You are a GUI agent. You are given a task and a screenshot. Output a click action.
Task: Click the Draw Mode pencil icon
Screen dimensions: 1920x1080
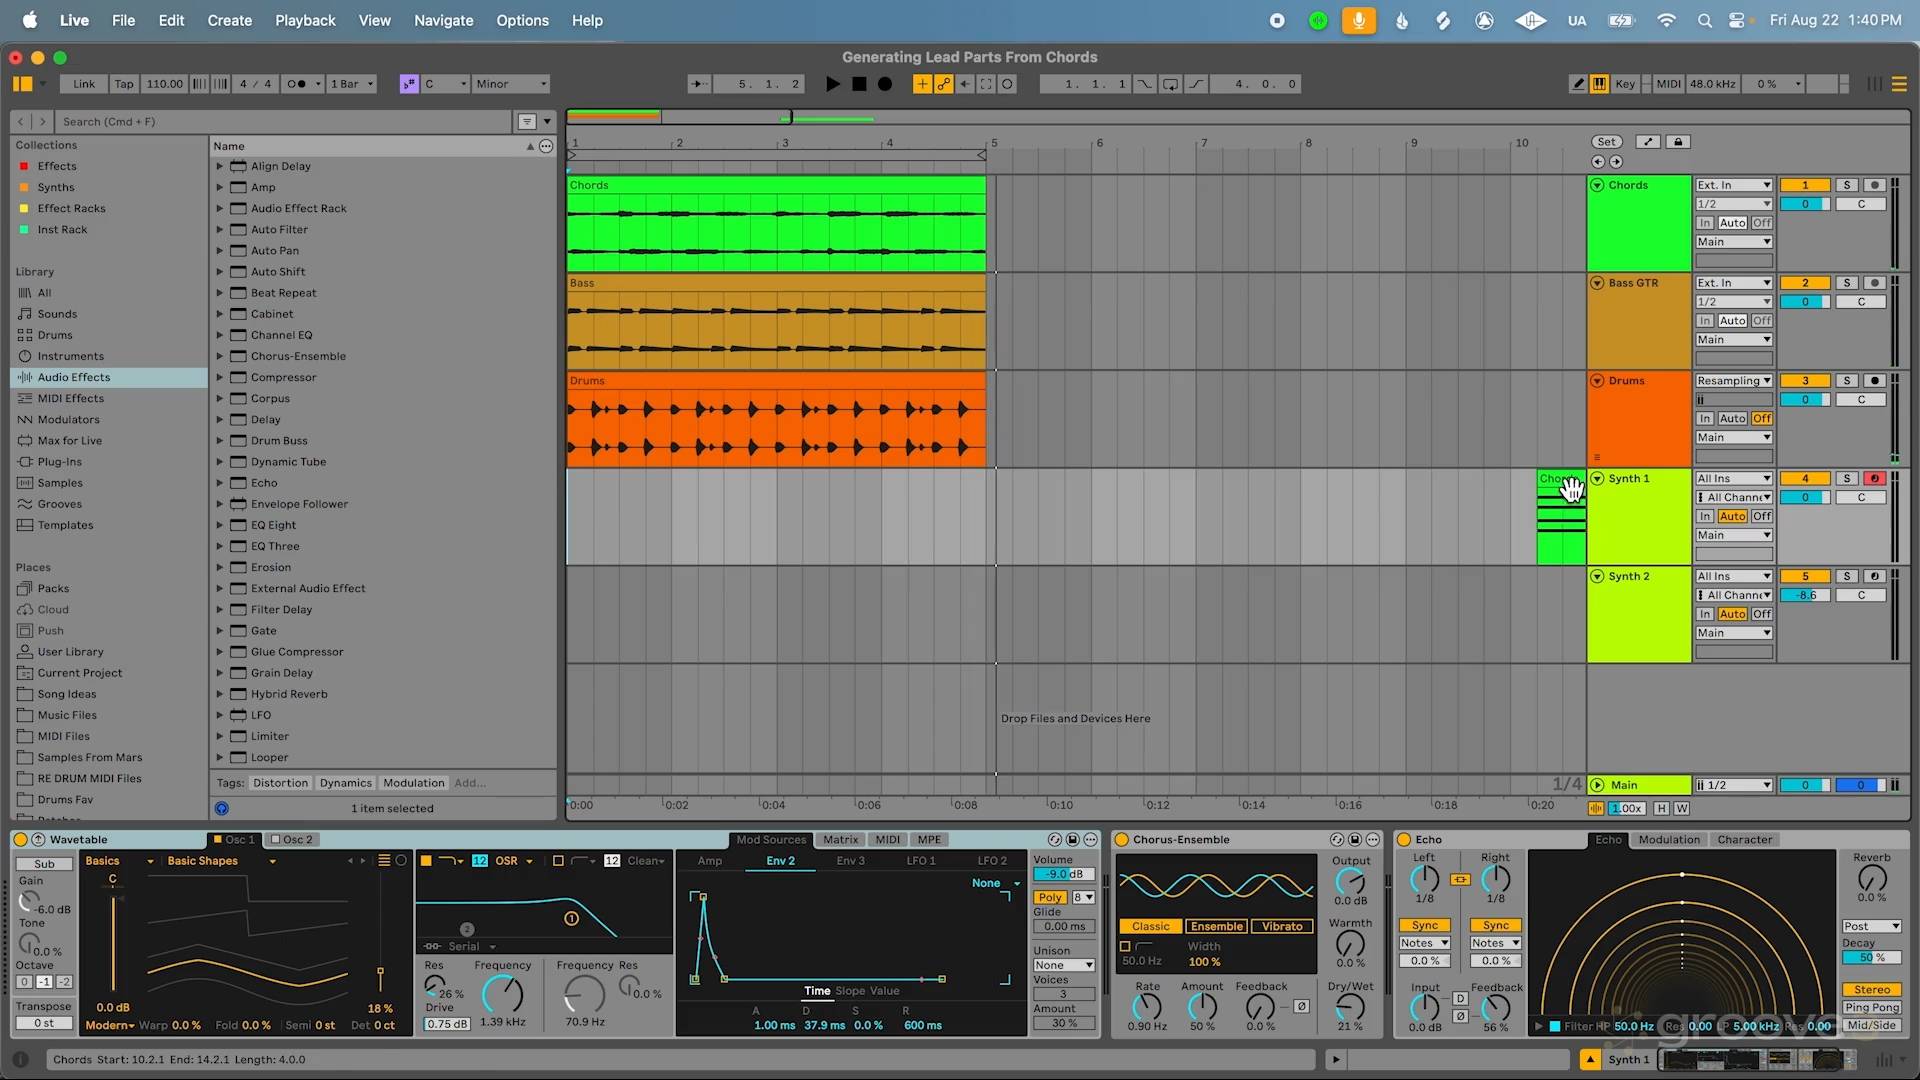[1578, 84]
